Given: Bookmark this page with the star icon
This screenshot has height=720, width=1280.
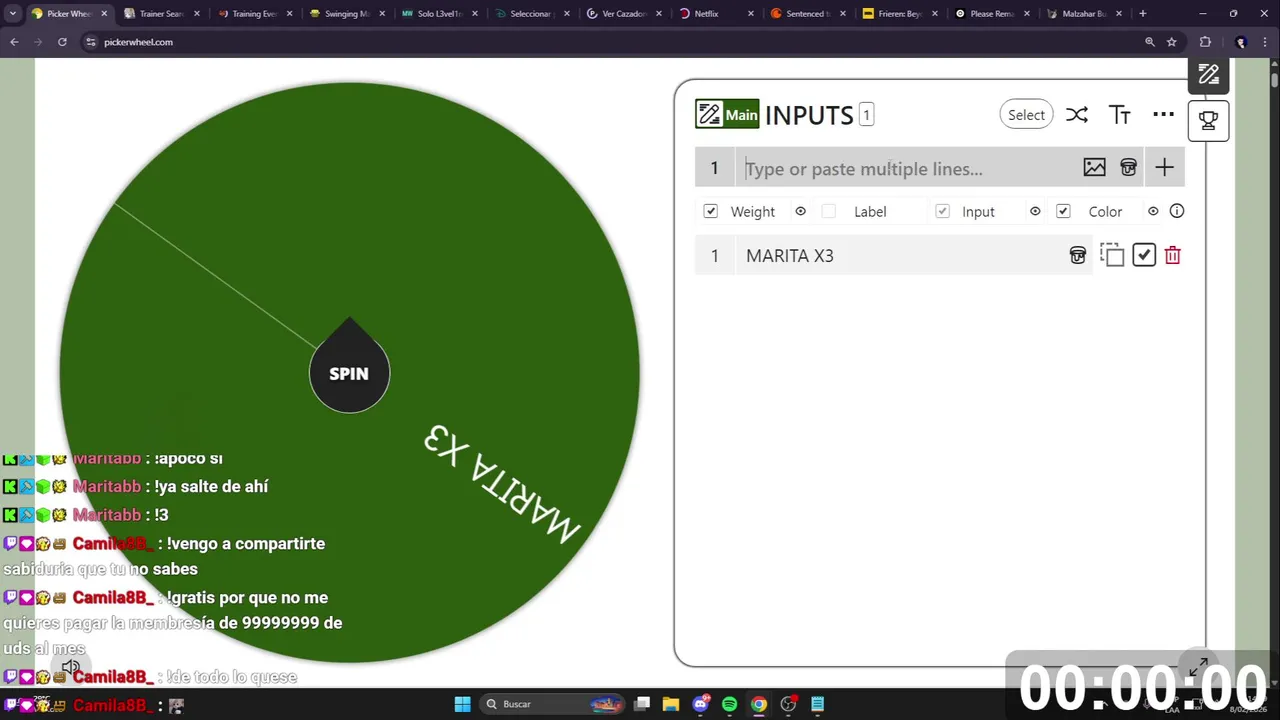Looking at the screenshot, I should pos(1172,42).
